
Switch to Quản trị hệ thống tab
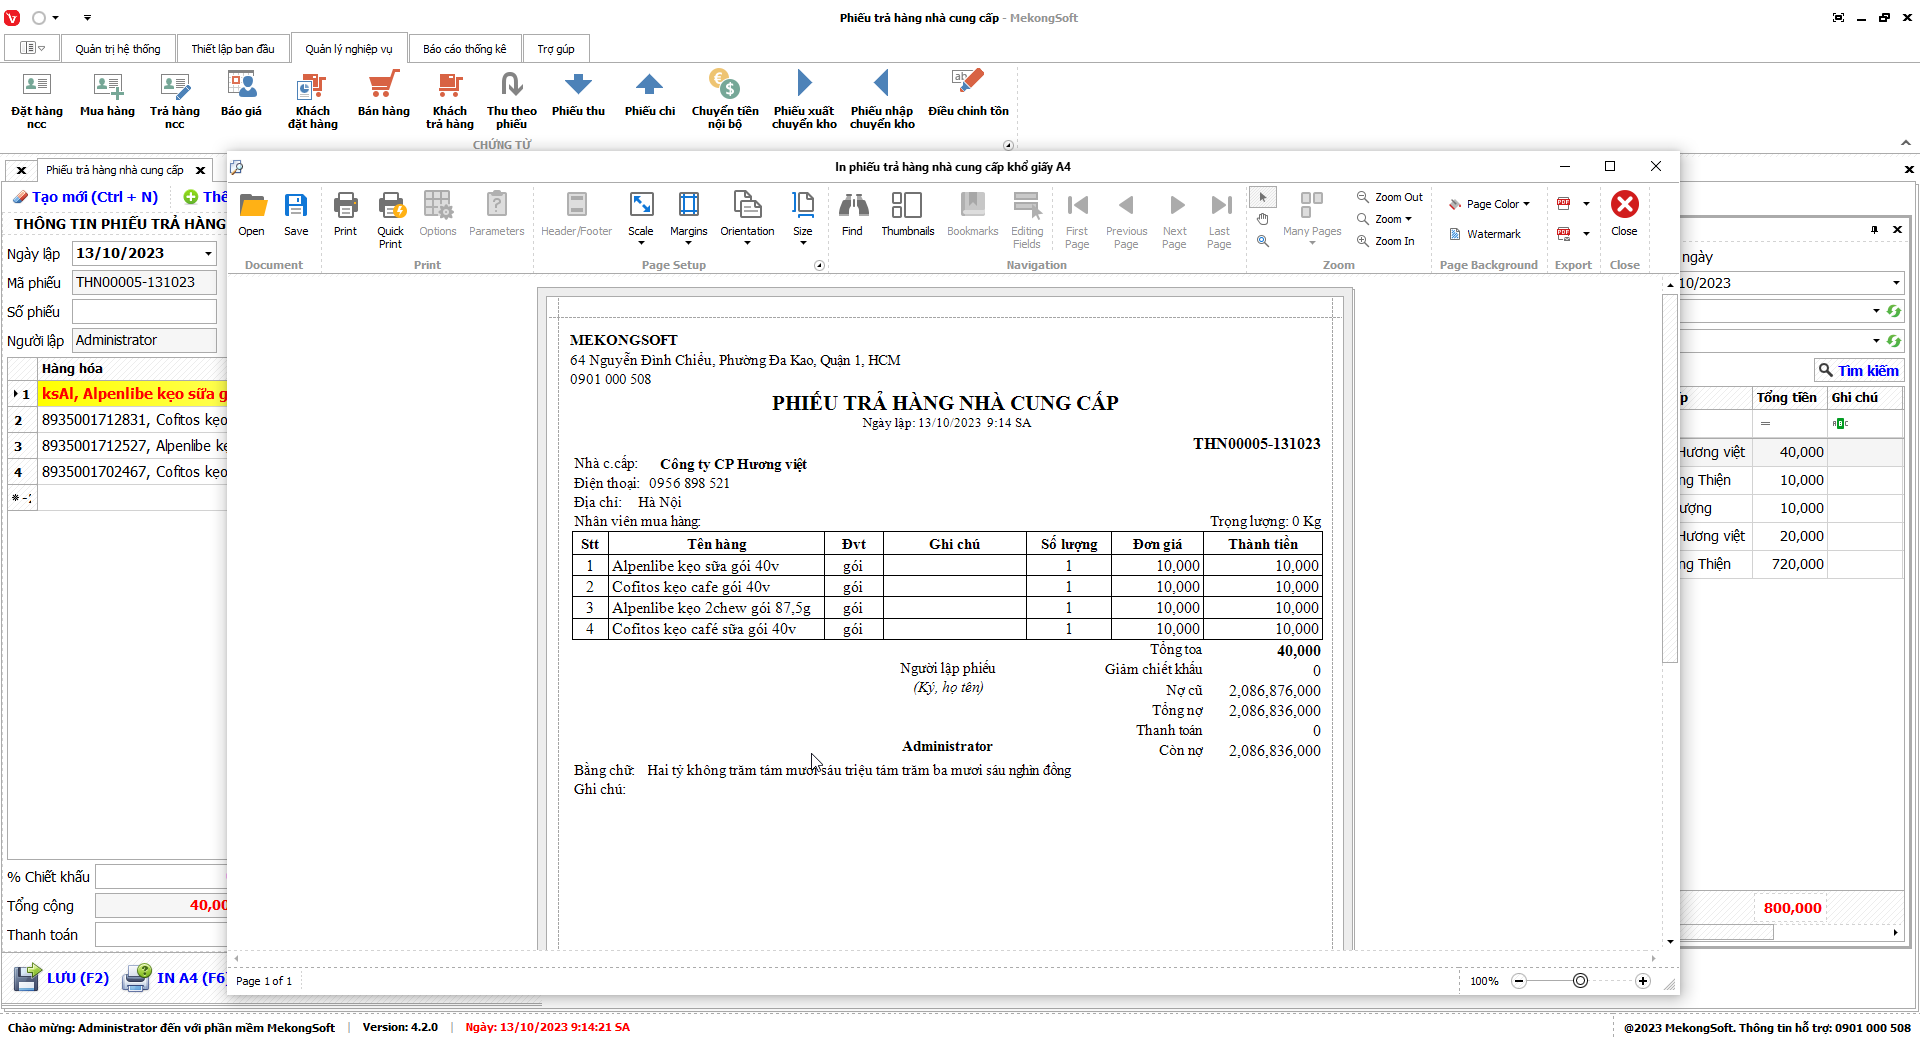pyautogui.click(x=118, y=49)
